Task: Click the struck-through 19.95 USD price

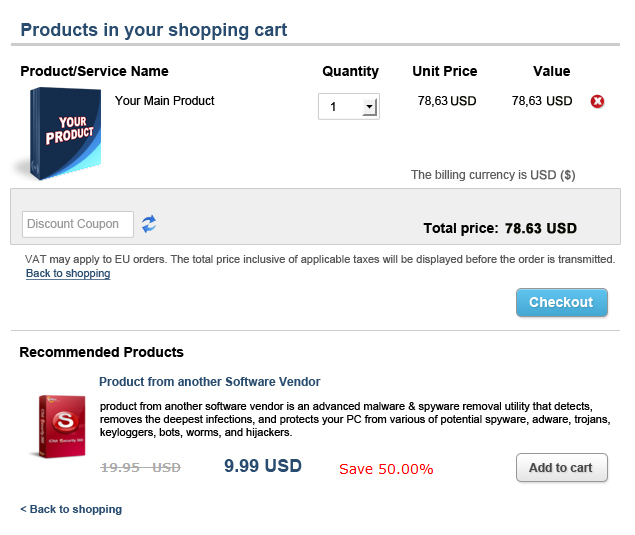Action: [x=141, y=467]
